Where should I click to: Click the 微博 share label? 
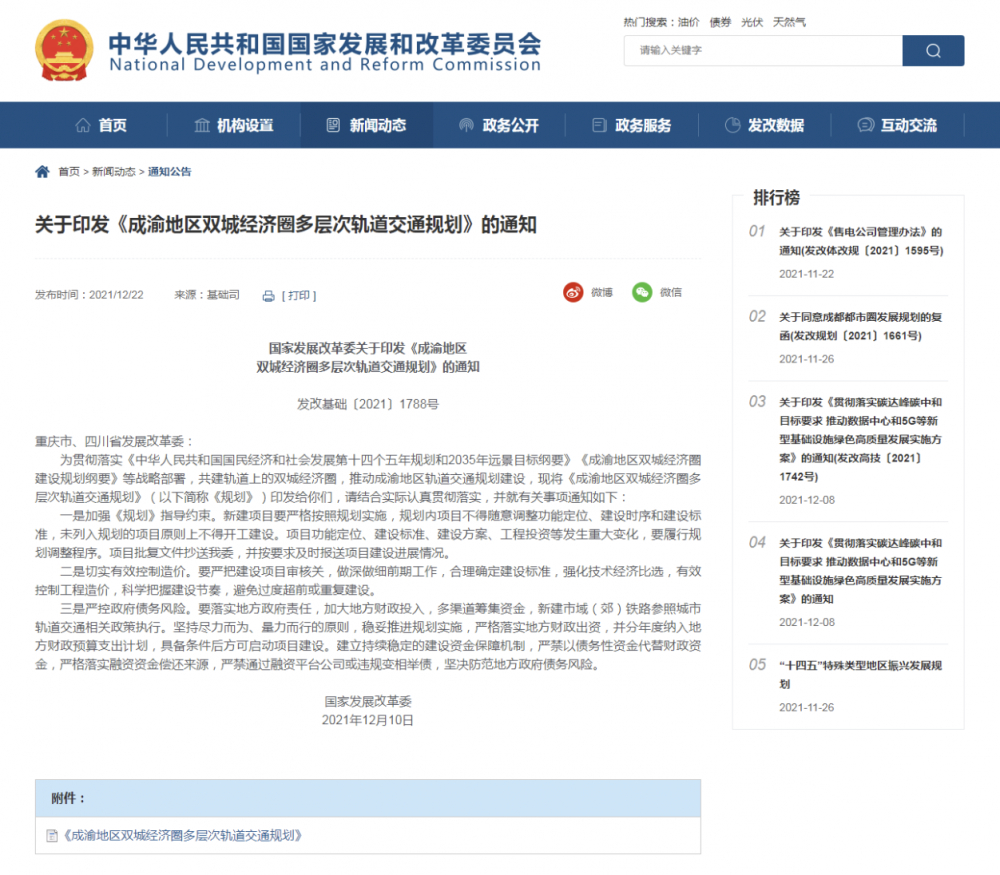[601, 292]
